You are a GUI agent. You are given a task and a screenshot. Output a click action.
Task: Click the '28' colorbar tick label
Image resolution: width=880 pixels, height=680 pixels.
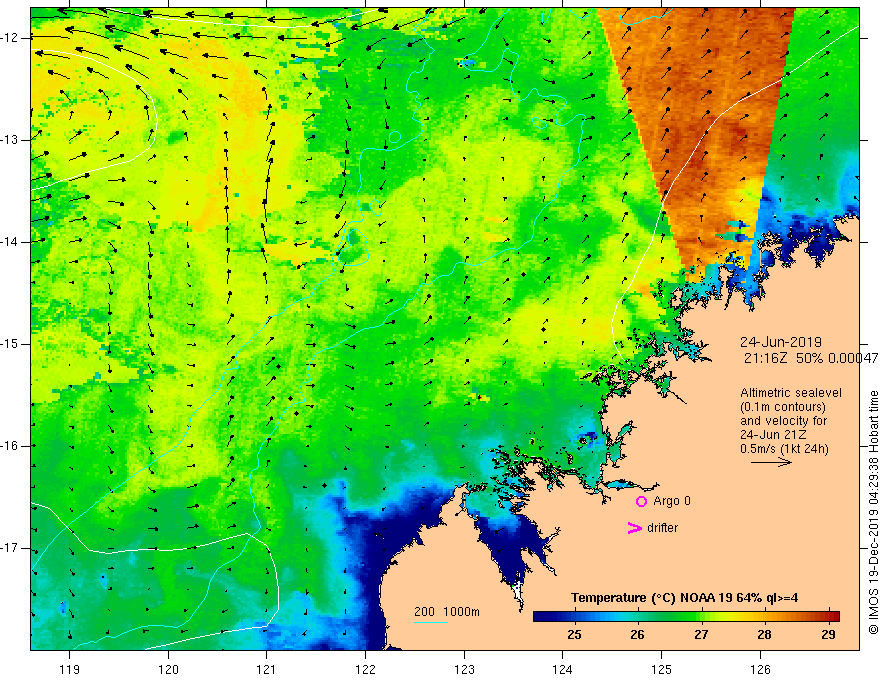(764, 635)
